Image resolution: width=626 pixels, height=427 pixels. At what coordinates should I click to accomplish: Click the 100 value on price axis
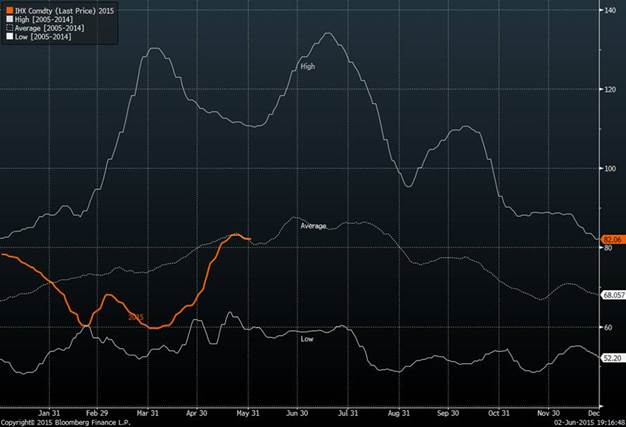[609, 168]
